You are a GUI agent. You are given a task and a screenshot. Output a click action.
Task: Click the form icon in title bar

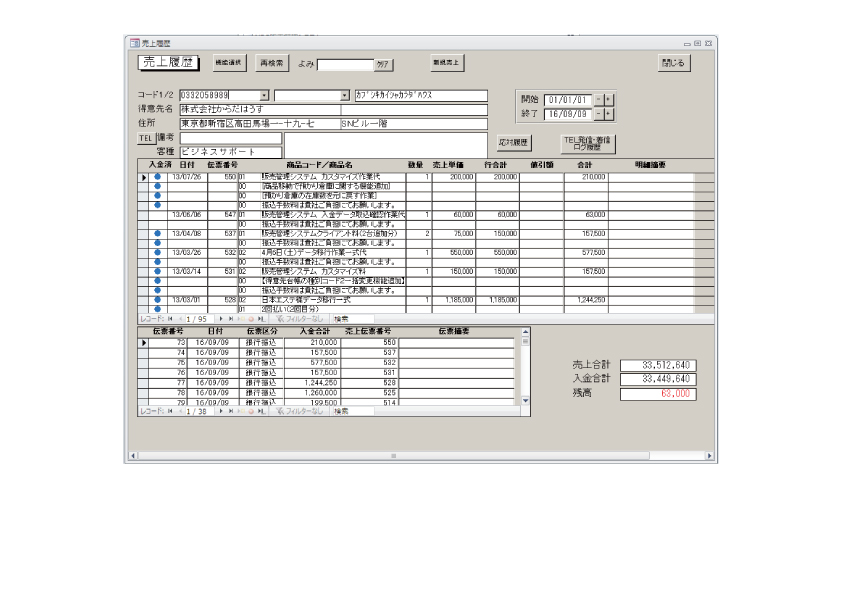tap(135, 43)
